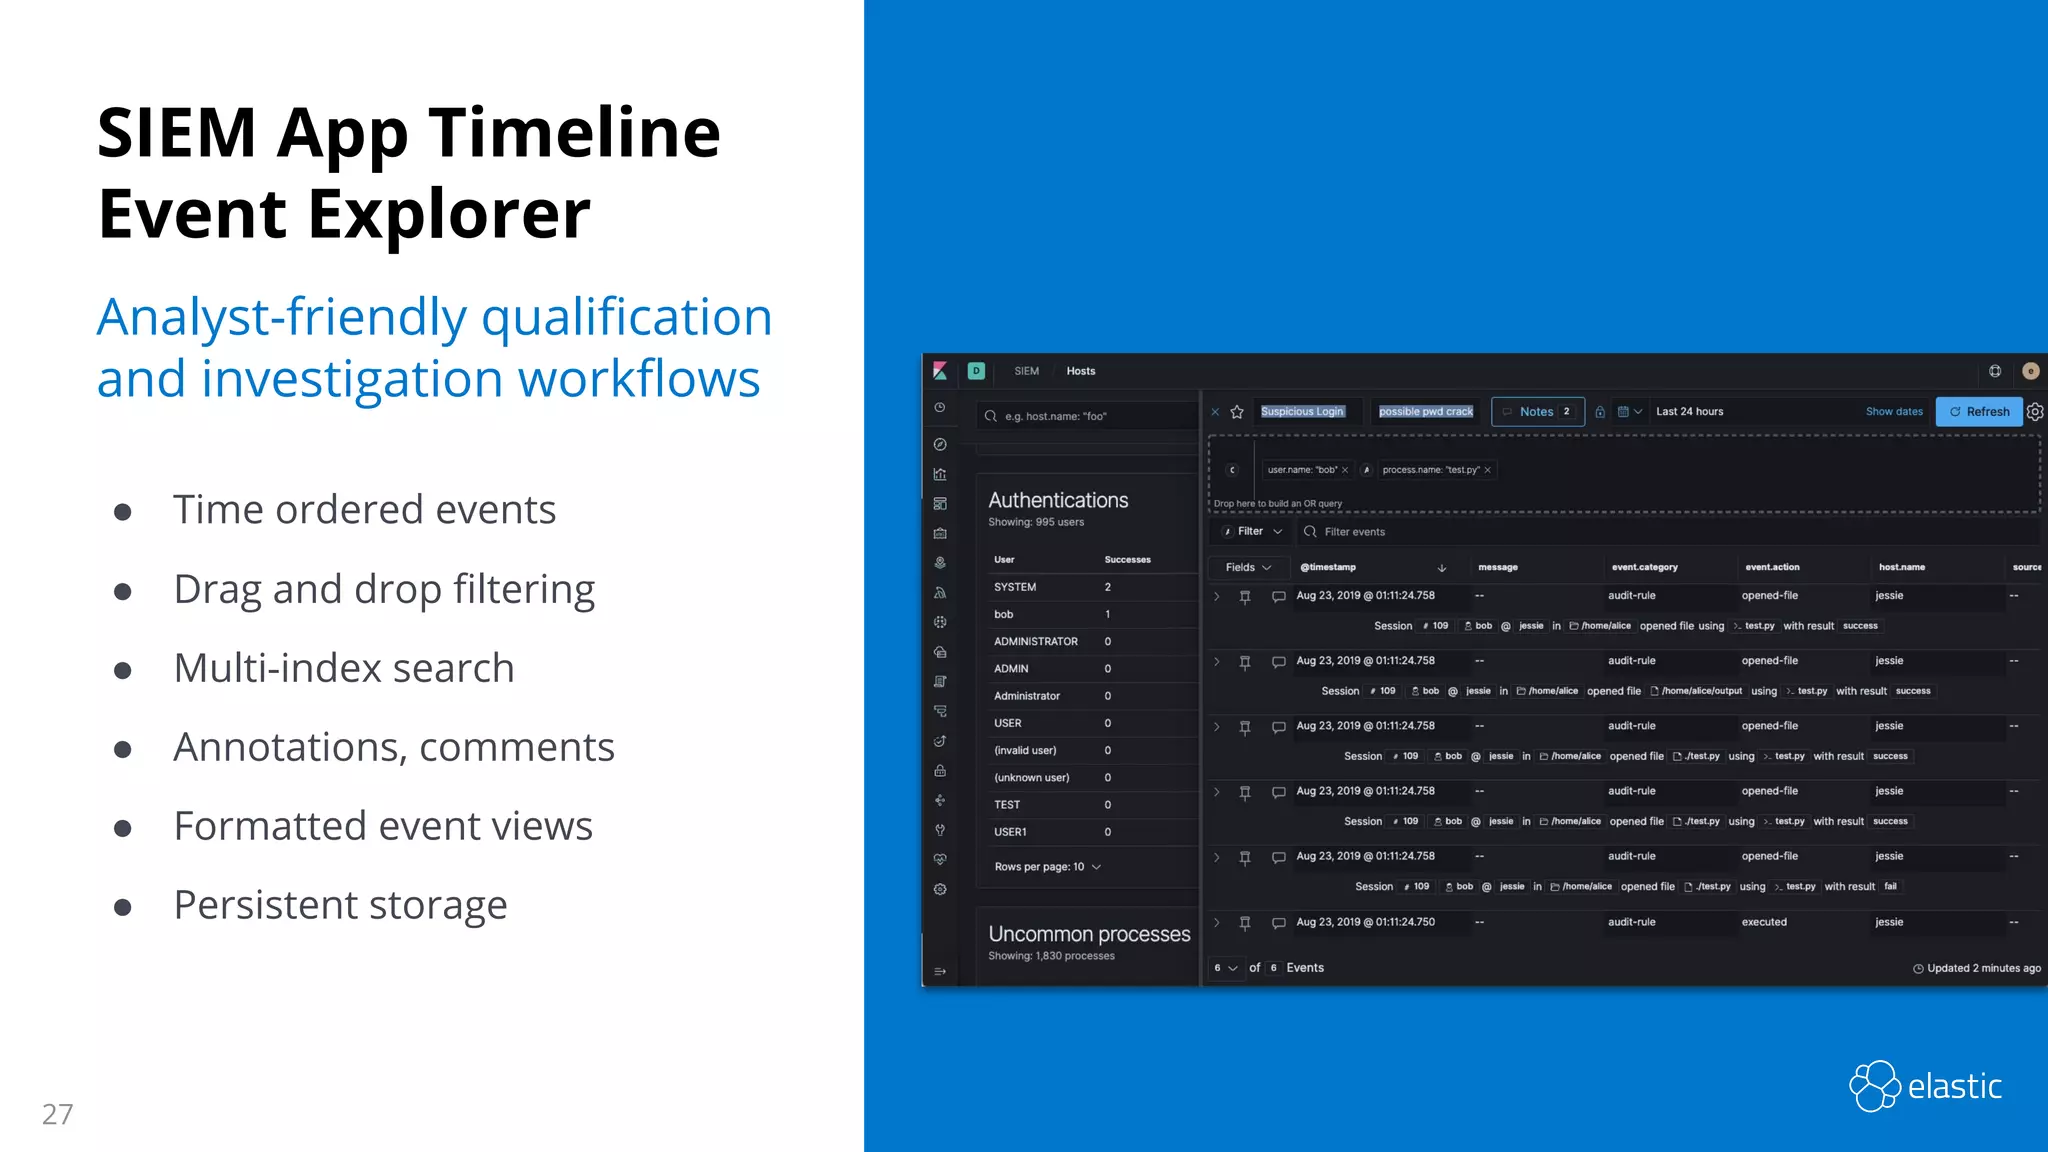Open the settings gear next to Refresh
This screenshot has height=1152, width=2048.
[x=2035, y=412]
